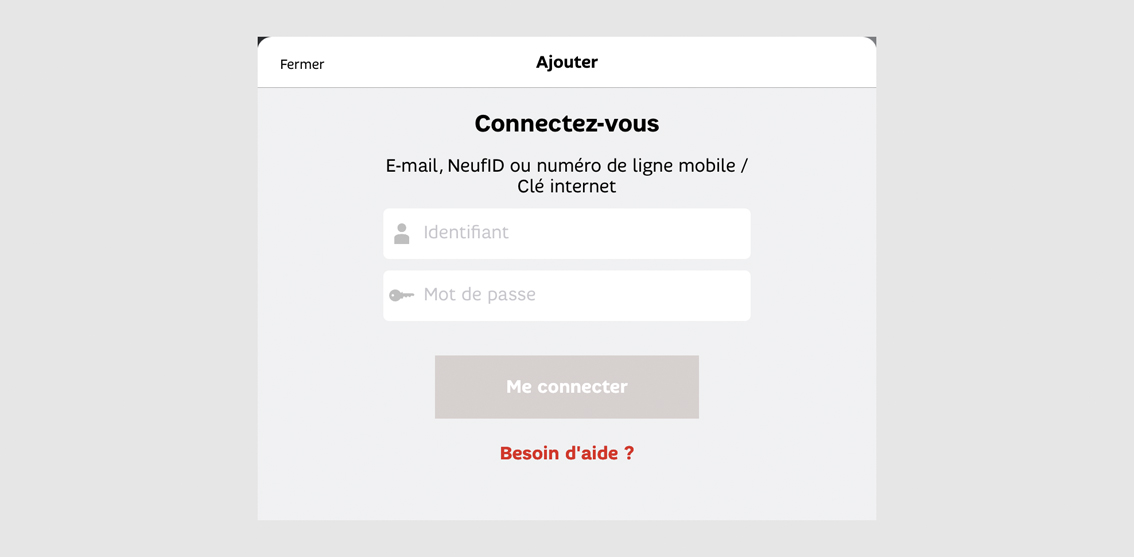Screen dimensions: 1134x557
Task: Focus the Identifiant input field
Action: [567, 234]
